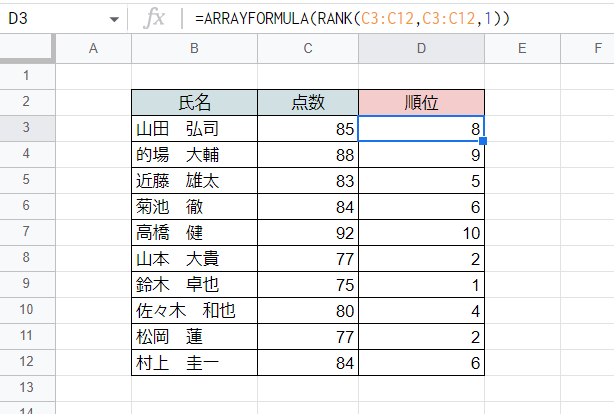Click 菊池 徹's score 84
The height and width of the screenshot is (414, 614).
pos(308,207)
